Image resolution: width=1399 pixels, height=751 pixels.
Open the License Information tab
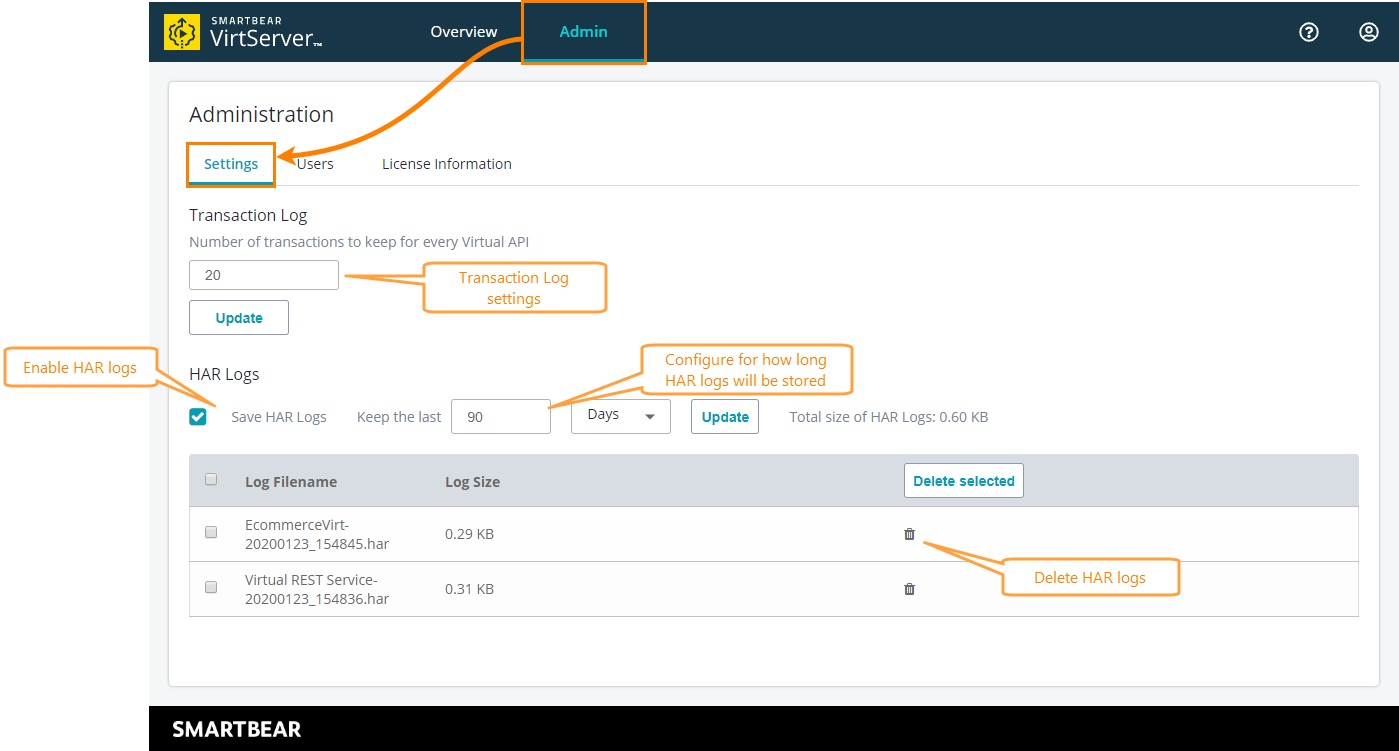[x=447, y=164]
